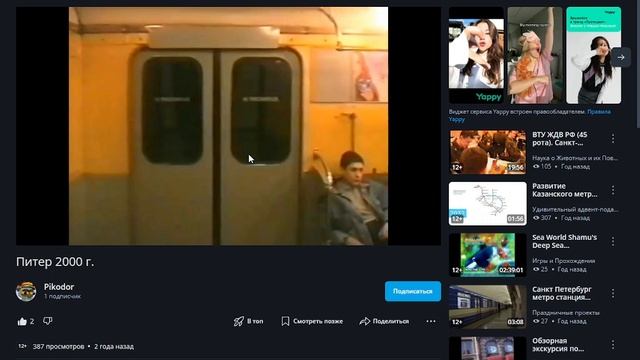Open 'Удивительный адвент-пода...' channel name

[575, 209]
